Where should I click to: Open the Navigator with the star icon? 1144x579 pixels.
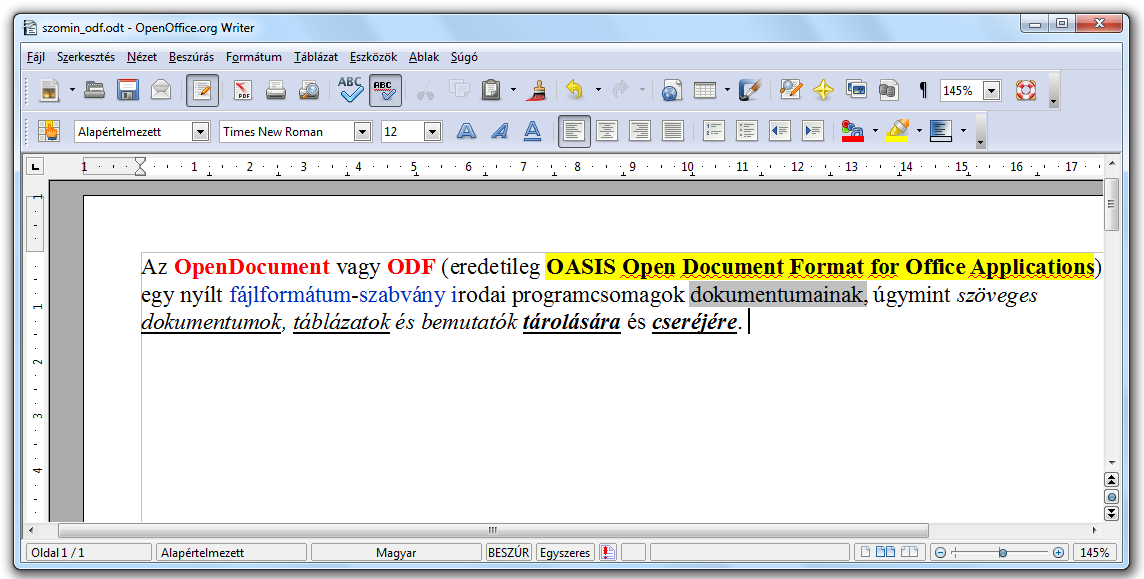tap(823, 90)
